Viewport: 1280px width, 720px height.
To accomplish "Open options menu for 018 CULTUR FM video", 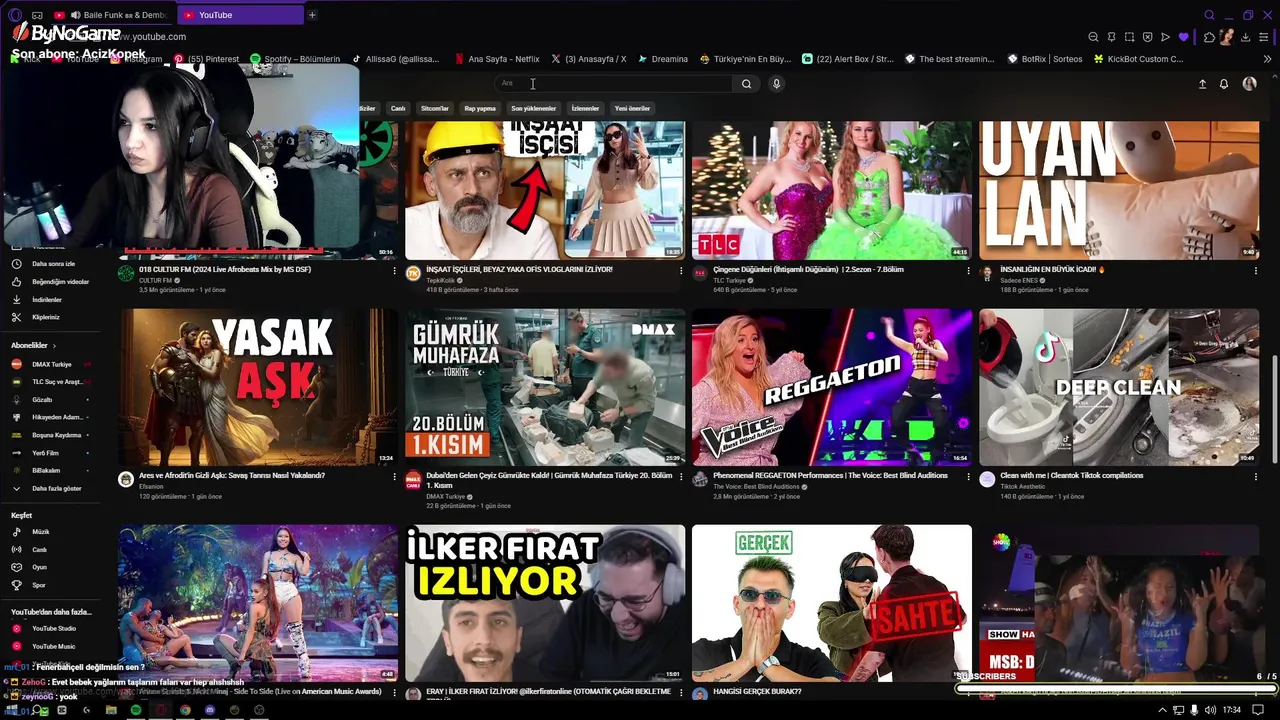I will [394, 270].
